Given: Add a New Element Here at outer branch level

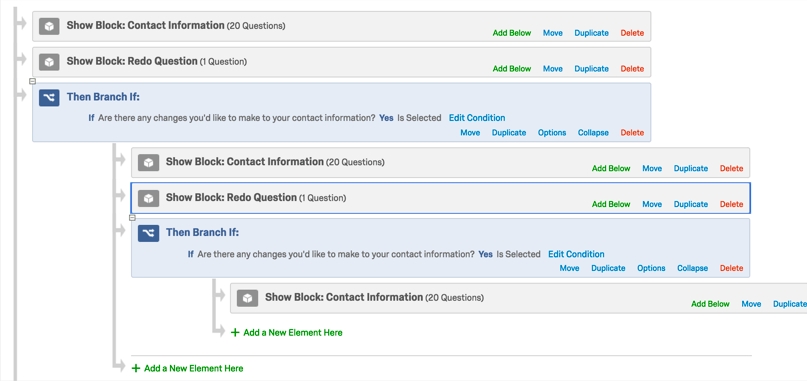Looking at the screenshot, I should coord(187,369).
